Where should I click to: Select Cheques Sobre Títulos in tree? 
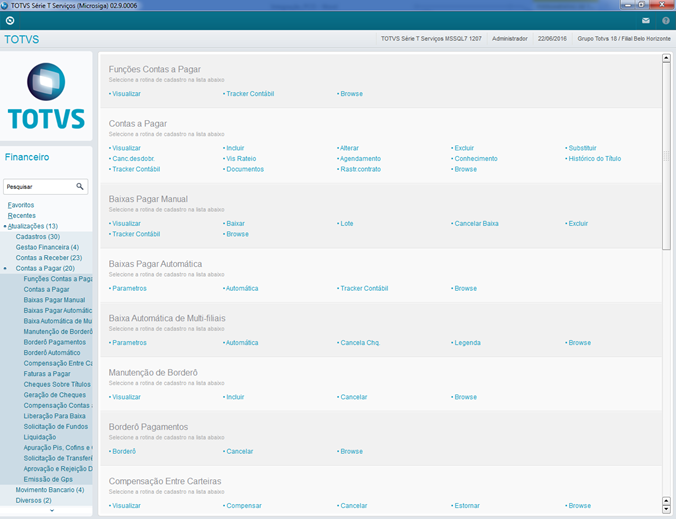(57, 385)
